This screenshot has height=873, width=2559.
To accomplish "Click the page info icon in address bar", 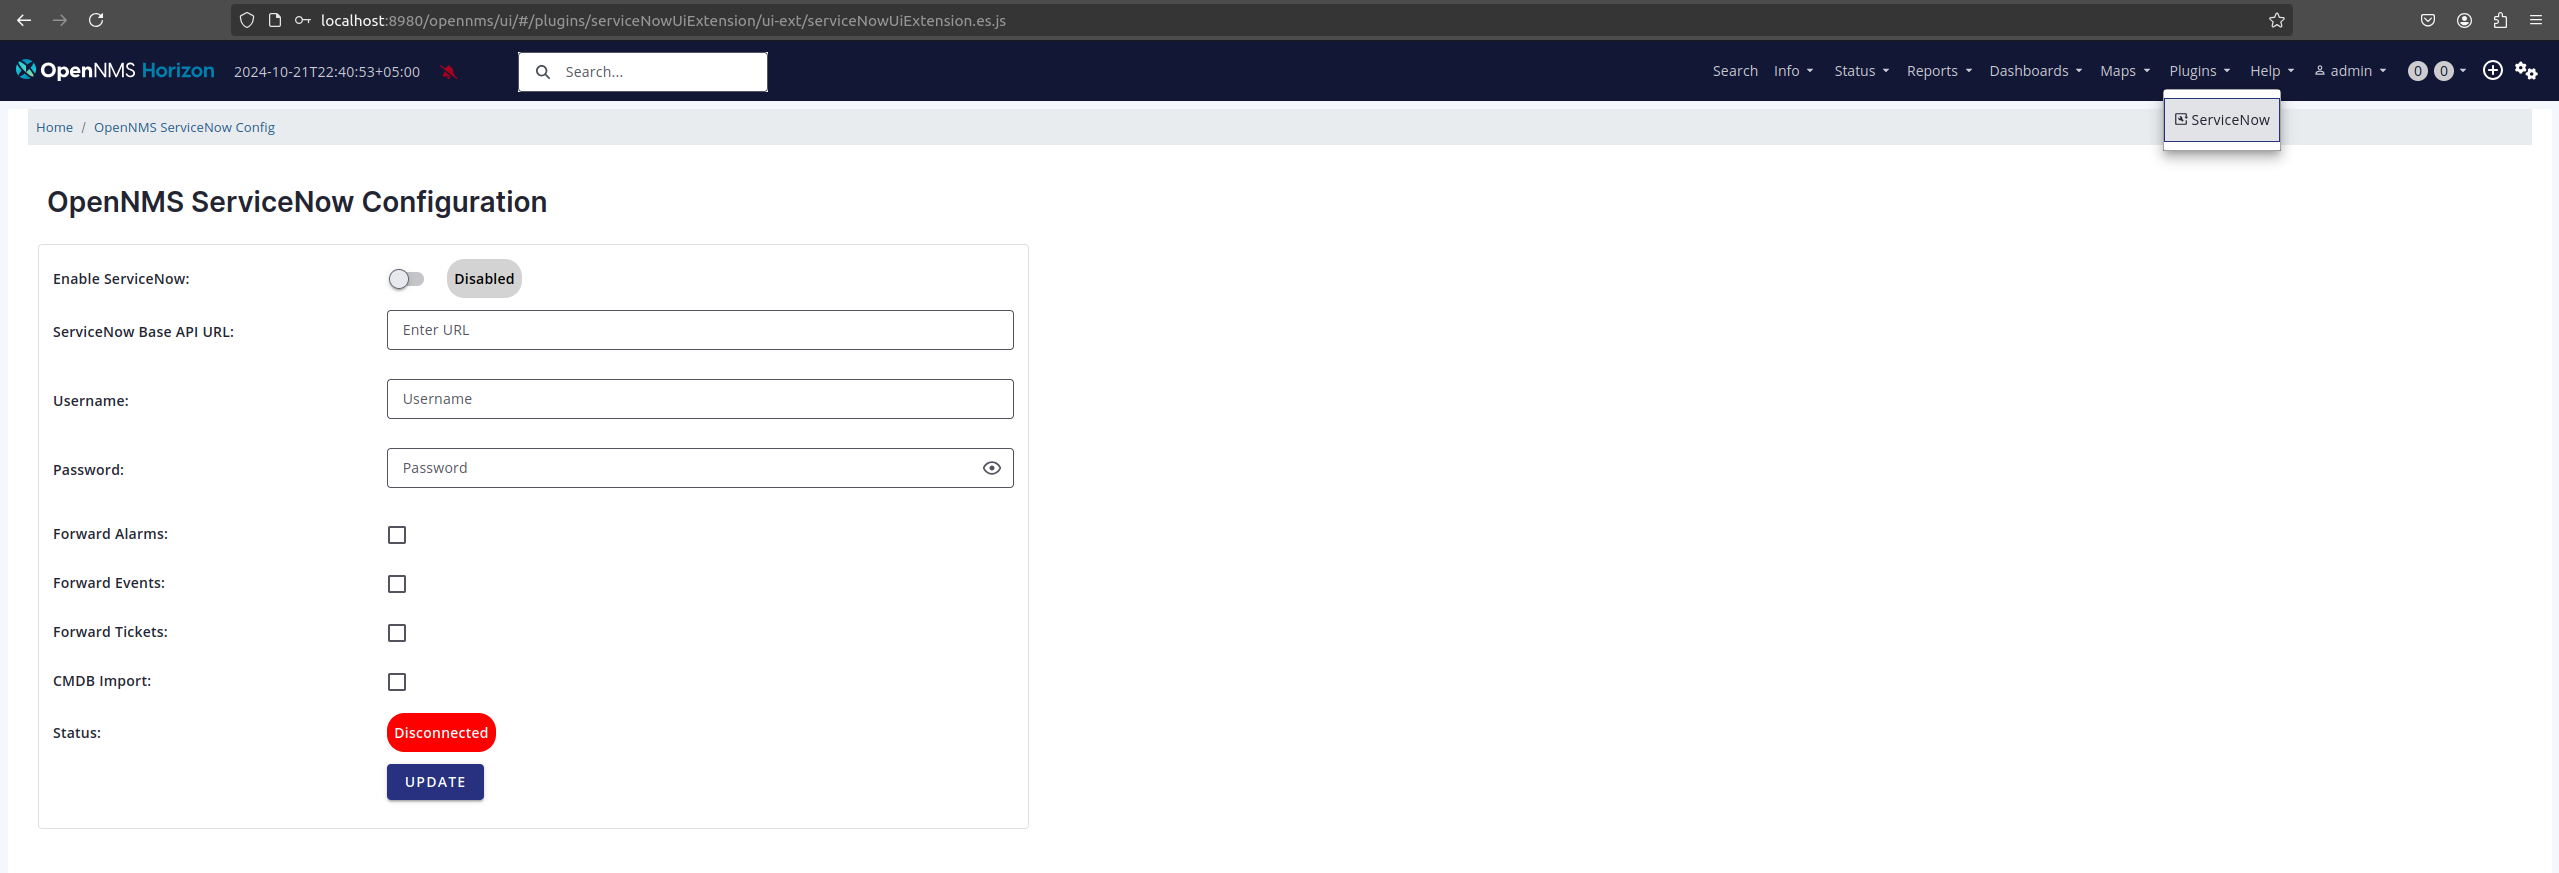I will [x=275, y=20].
